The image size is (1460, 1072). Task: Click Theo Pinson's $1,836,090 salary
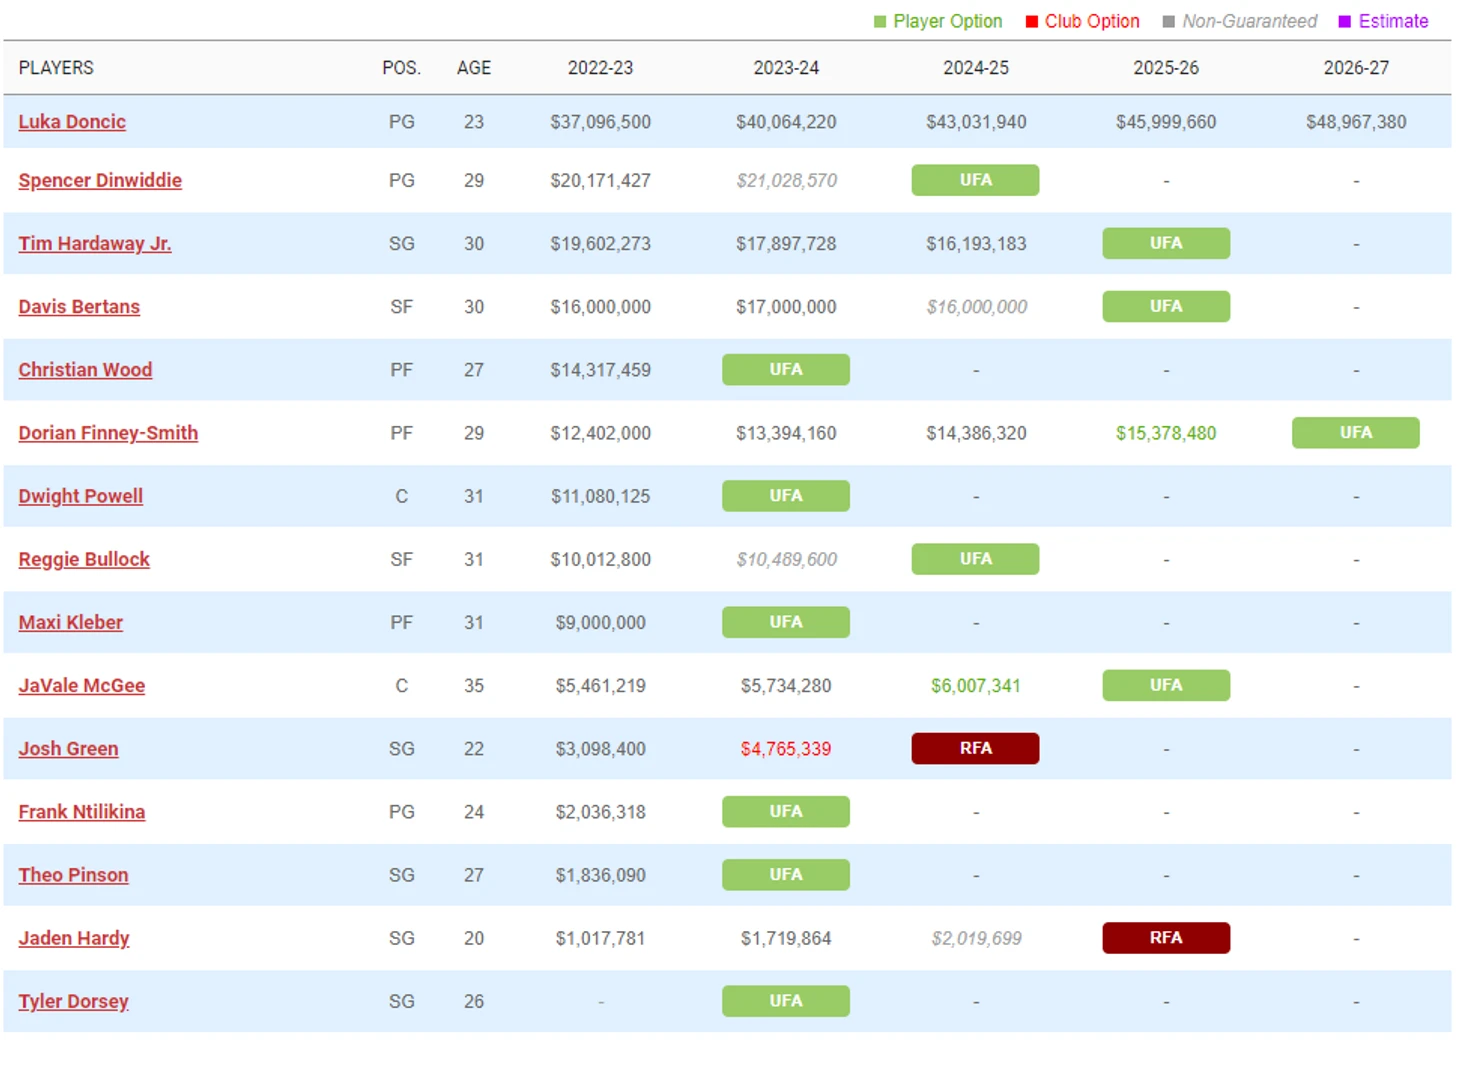tap(600, 875)
